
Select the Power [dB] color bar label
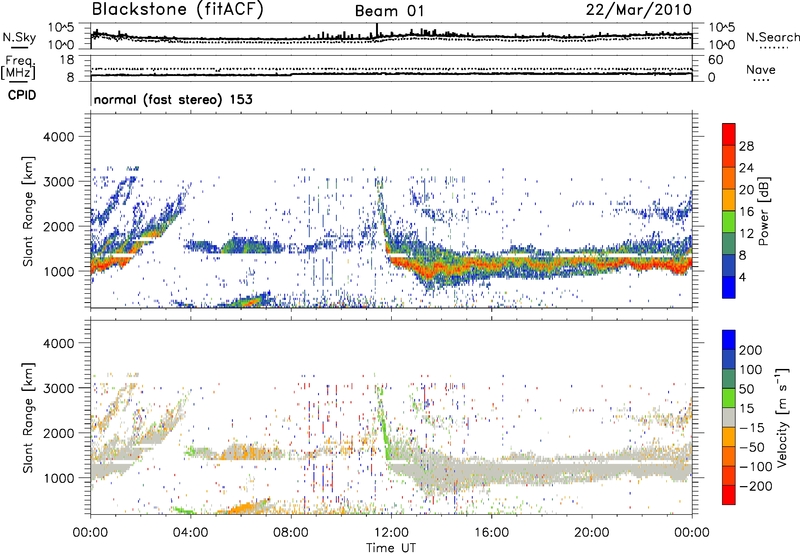click(x=764, y=211)
